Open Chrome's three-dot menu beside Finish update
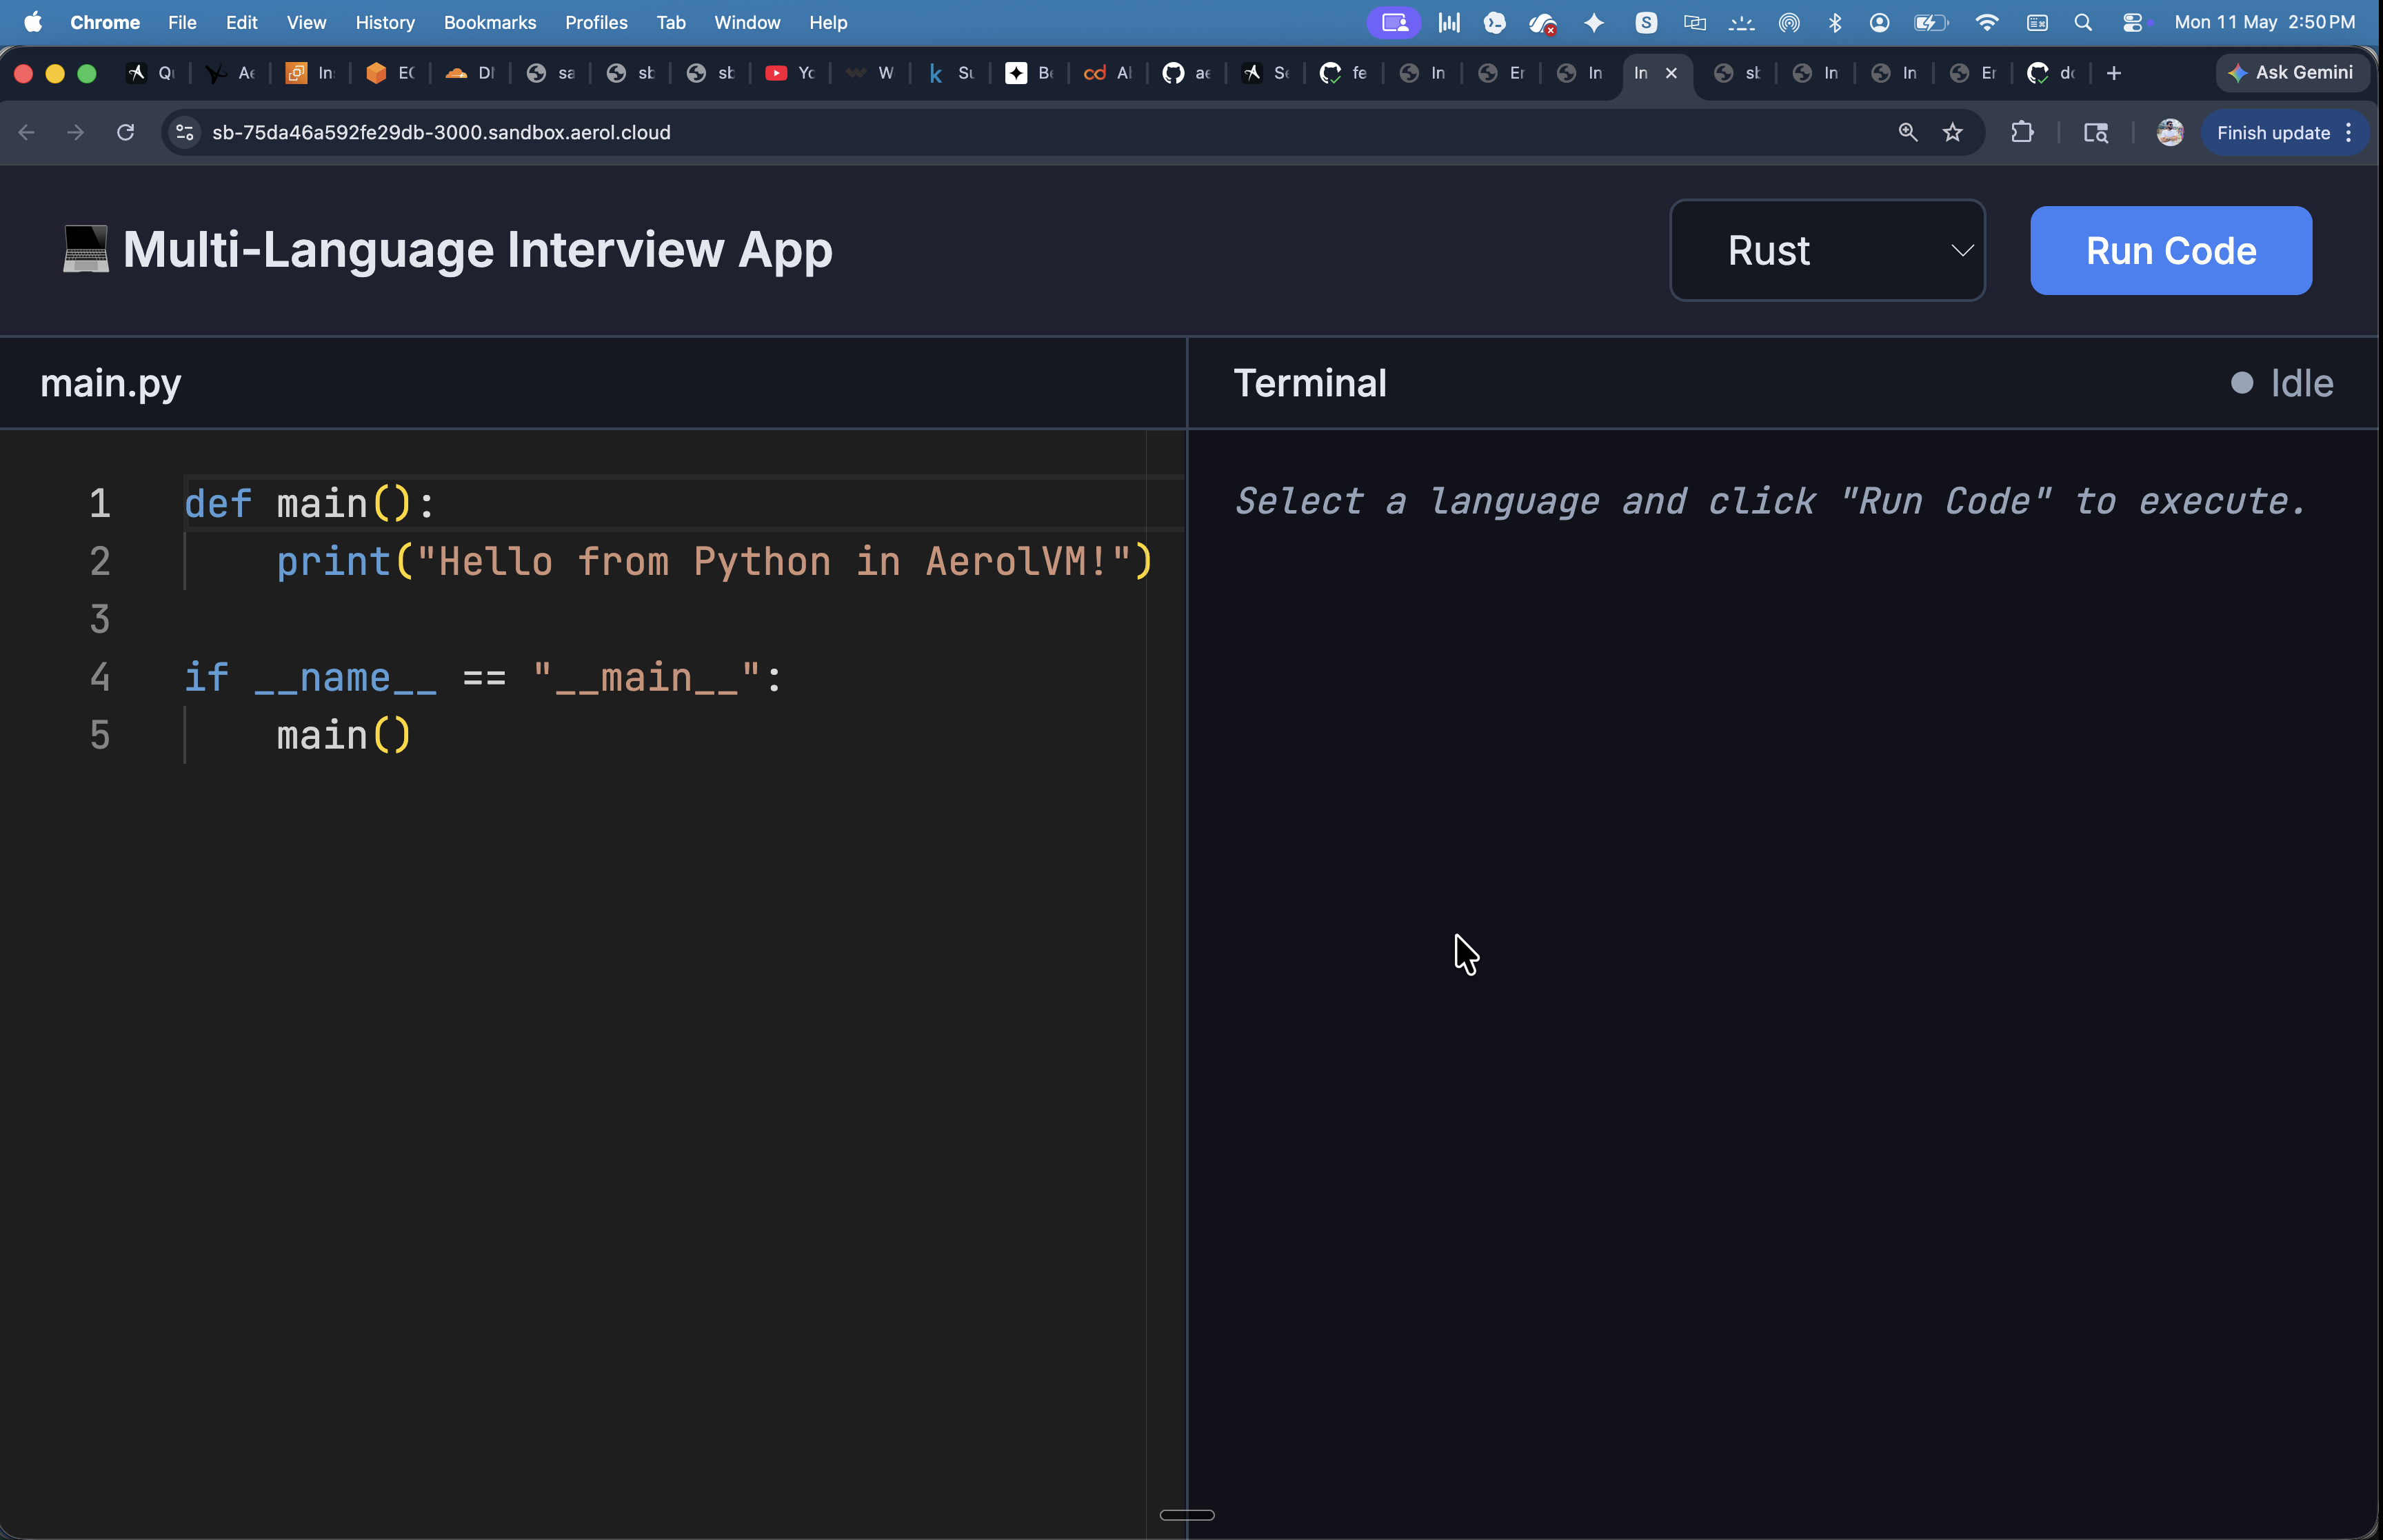Image resolution: width=2383 pixels, height=1540 pixels. coord(2349,133)
